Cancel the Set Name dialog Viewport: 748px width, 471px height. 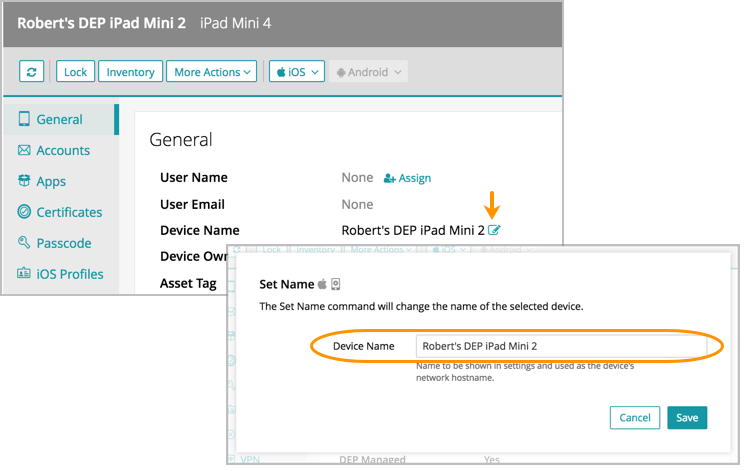coord(635,417)
